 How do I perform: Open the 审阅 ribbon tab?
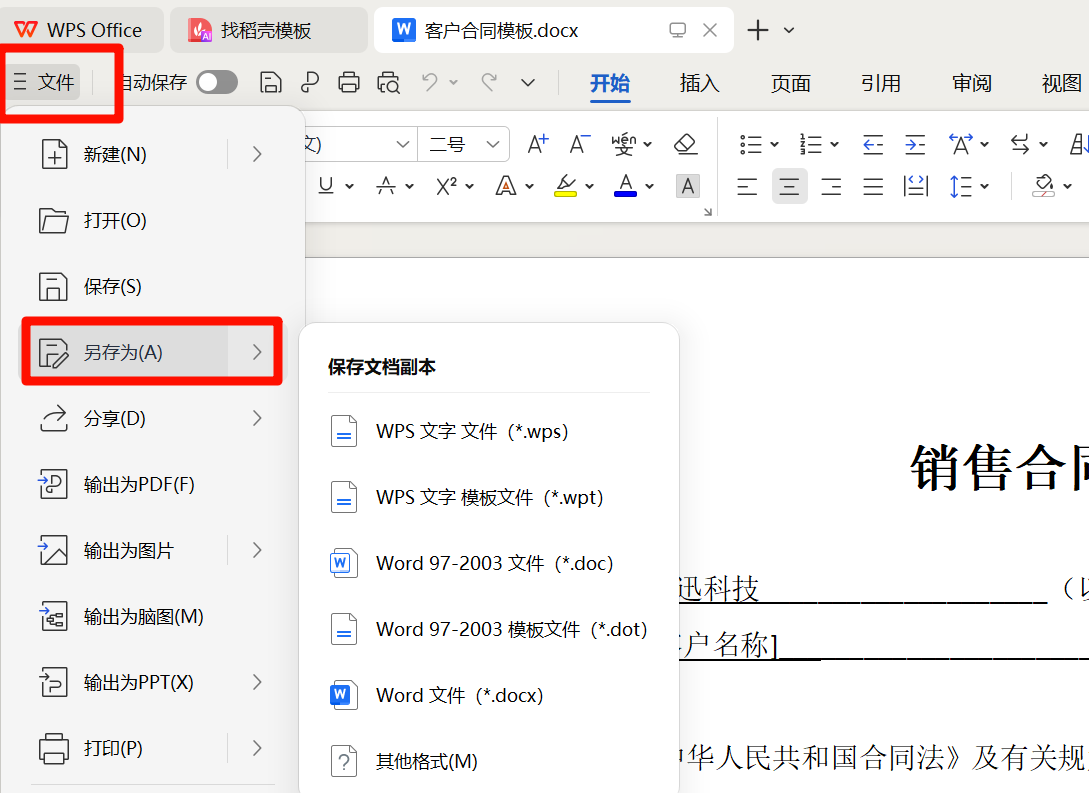coord(970,83)
